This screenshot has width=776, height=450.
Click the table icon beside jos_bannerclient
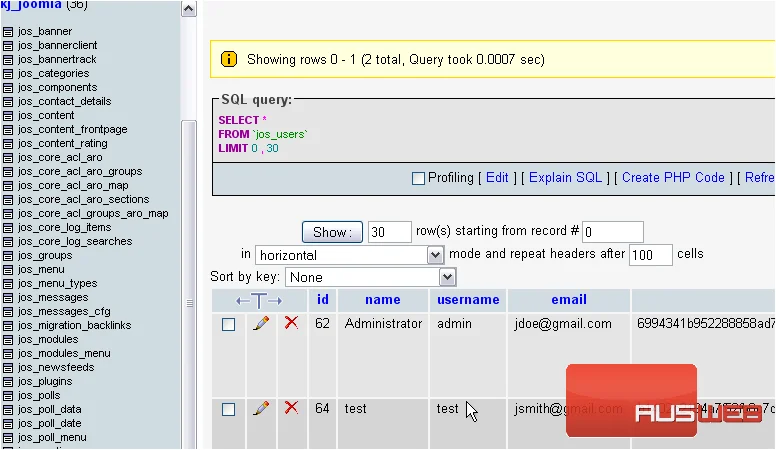[8, 46]
